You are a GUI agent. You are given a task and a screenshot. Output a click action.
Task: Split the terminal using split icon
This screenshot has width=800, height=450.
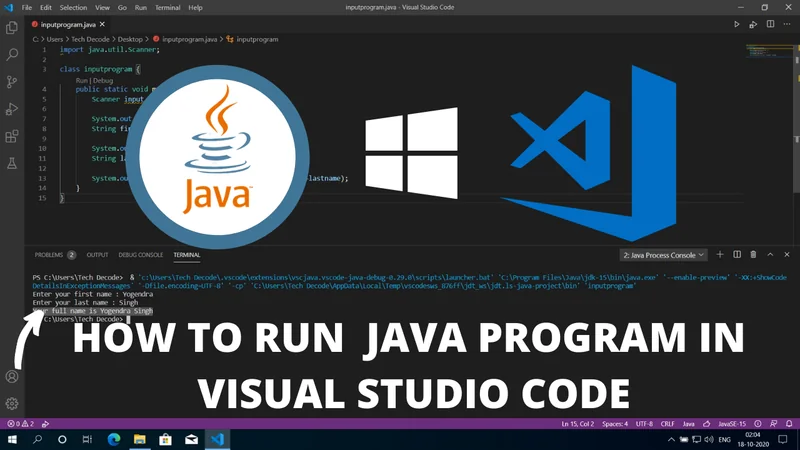[x=737, y=255]
